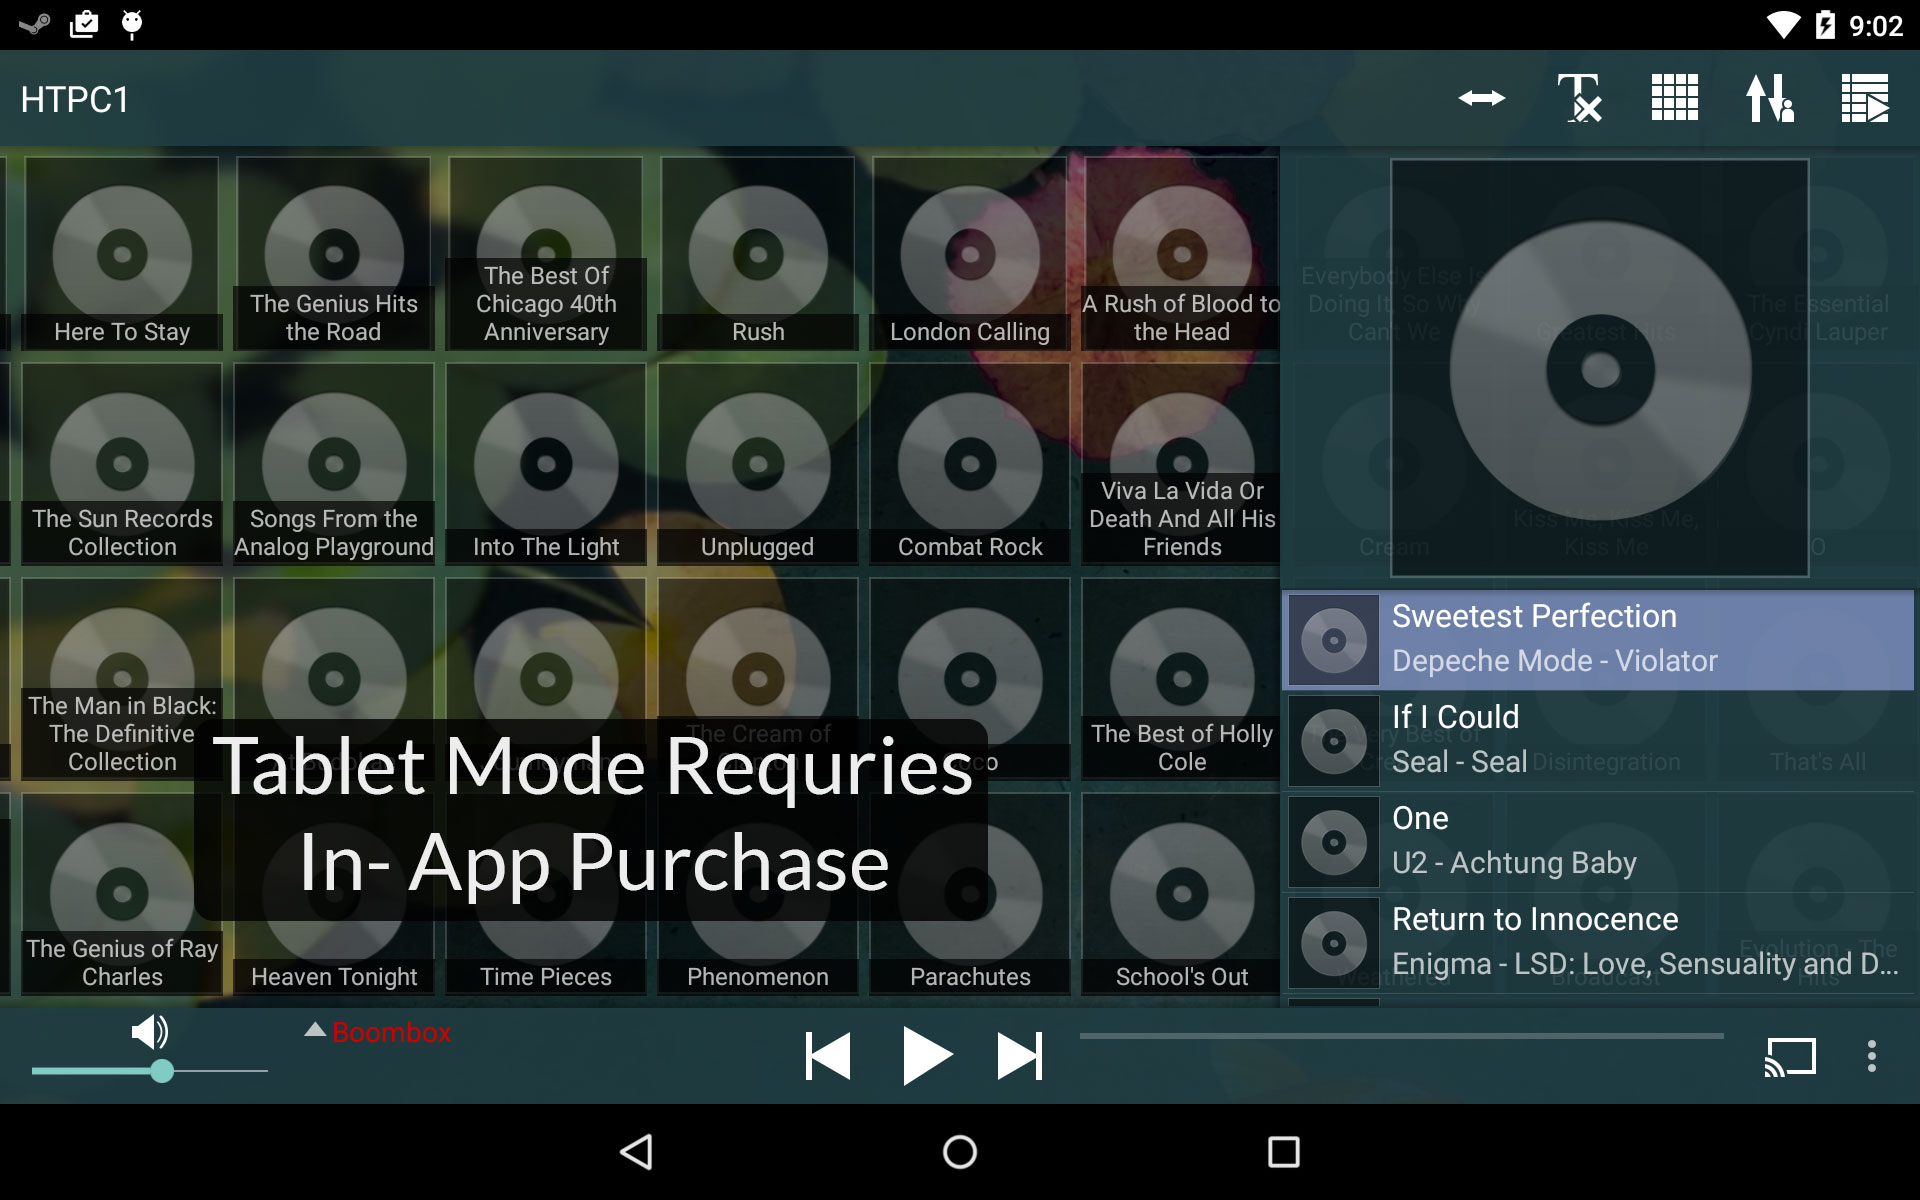Open the sort order icon
1920x1200 pixels.
pyautogui.click(x=1769, y=98)
